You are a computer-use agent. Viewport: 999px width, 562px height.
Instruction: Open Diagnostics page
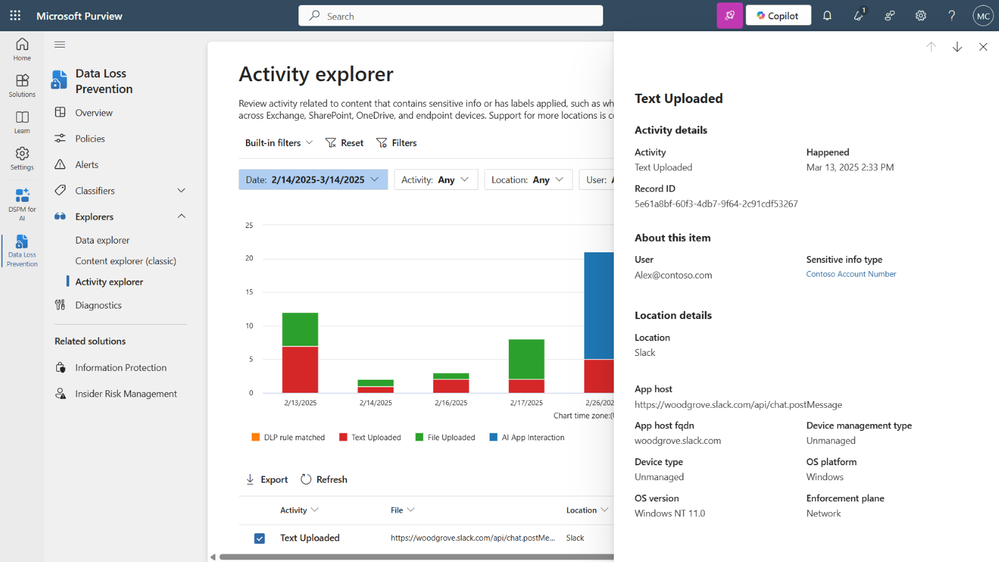point(98,305)
